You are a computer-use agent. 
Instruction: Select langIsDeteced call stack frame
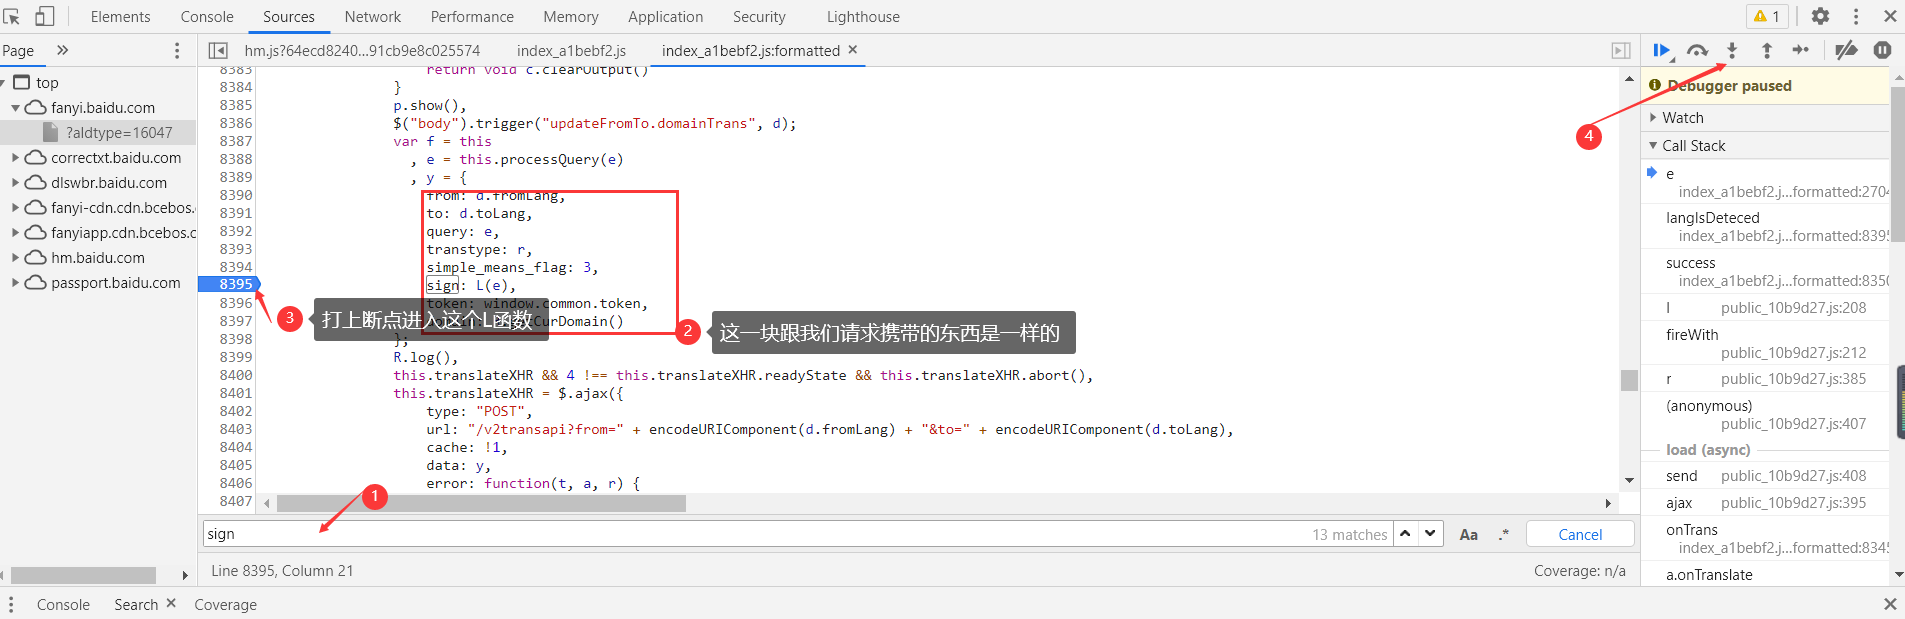coord(1765,227)
